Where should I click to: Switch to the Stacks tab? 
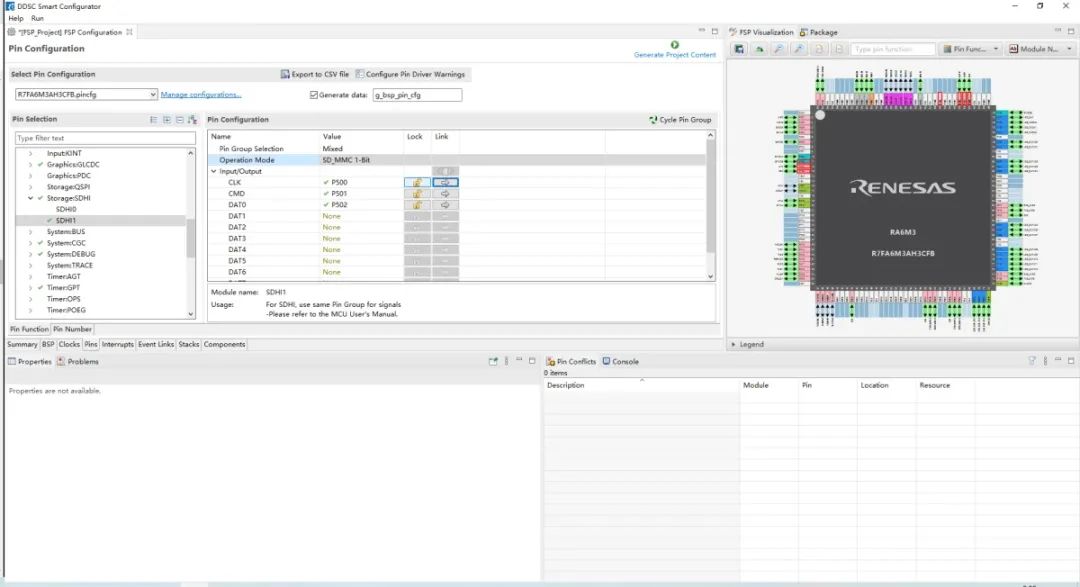(189, 344)
